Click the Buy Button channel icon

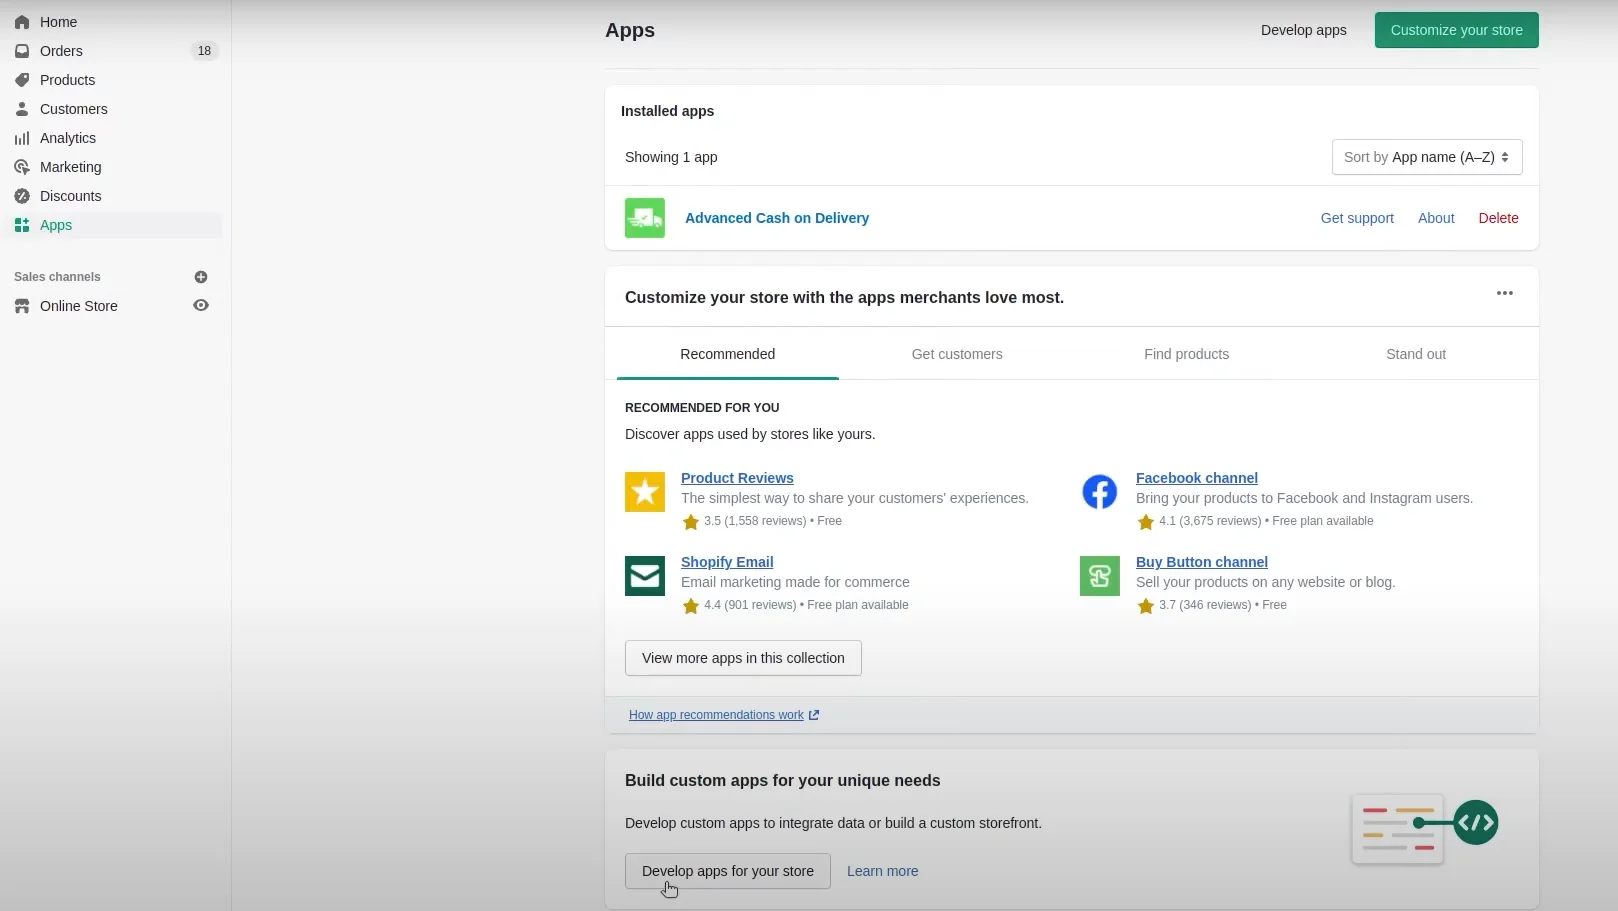click(x=1100, y=576)
